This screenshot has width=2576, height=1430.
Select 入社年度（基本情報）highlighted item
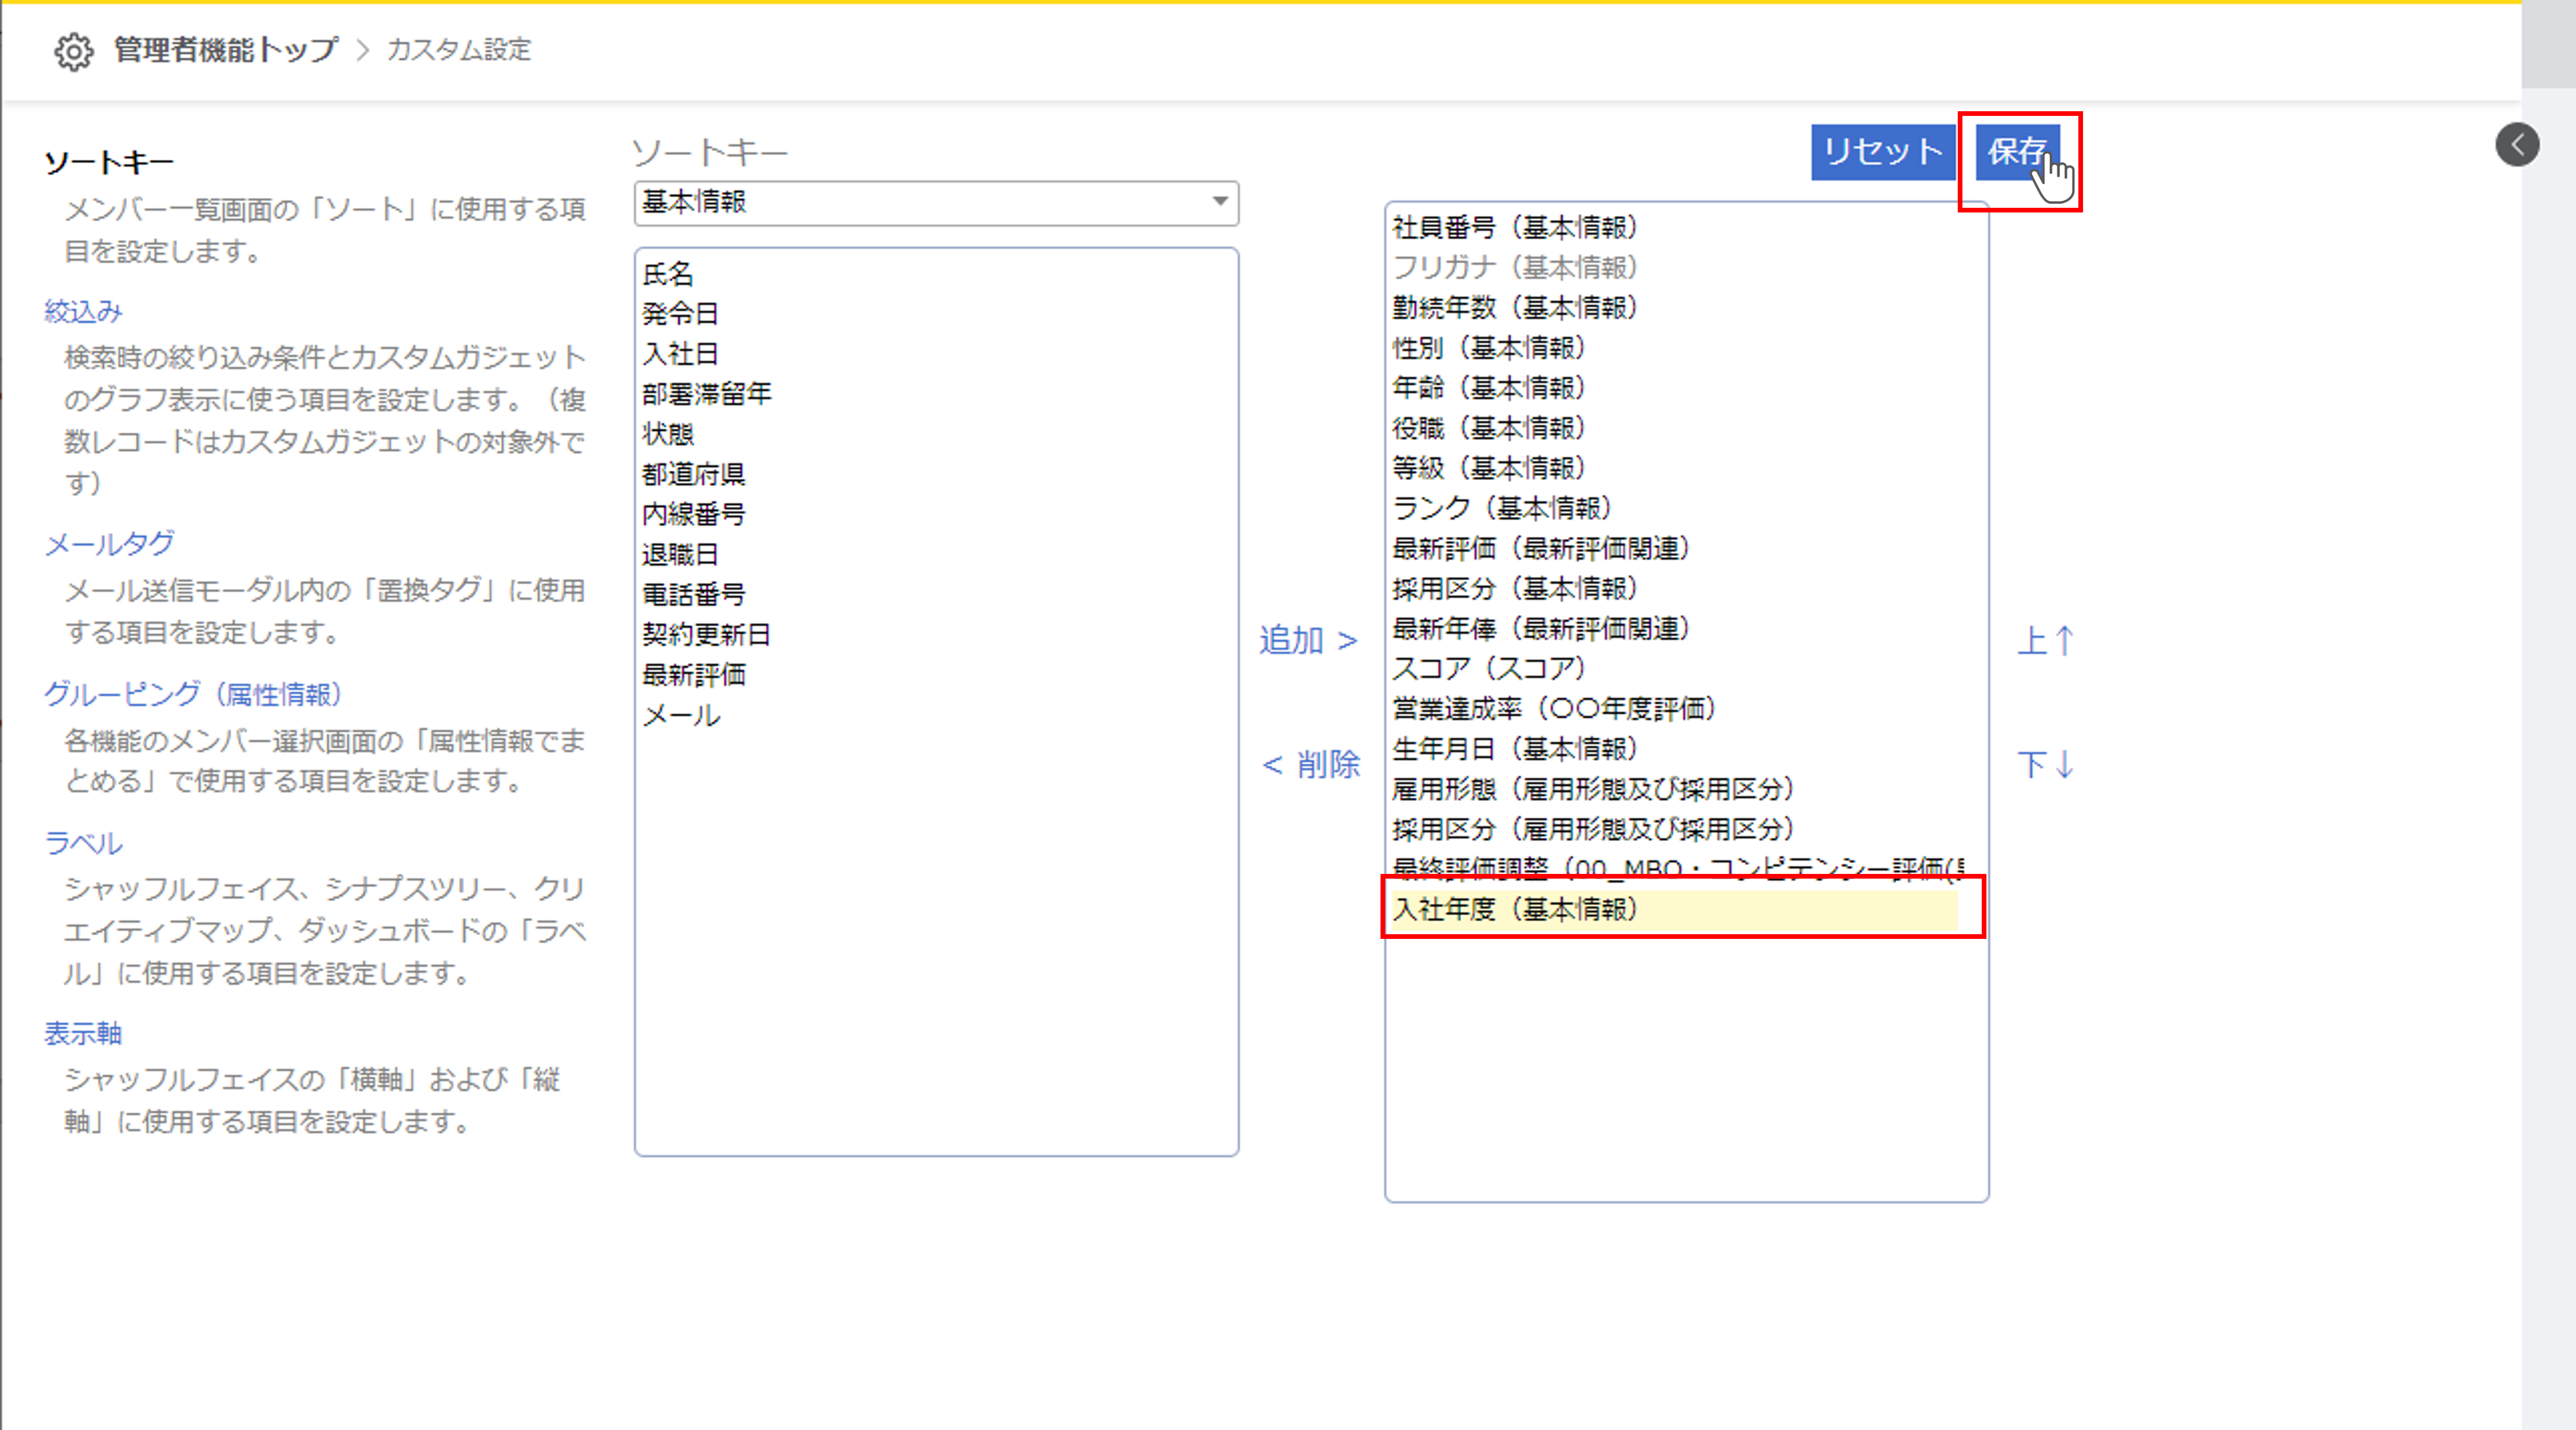(x=1514, y=909)
